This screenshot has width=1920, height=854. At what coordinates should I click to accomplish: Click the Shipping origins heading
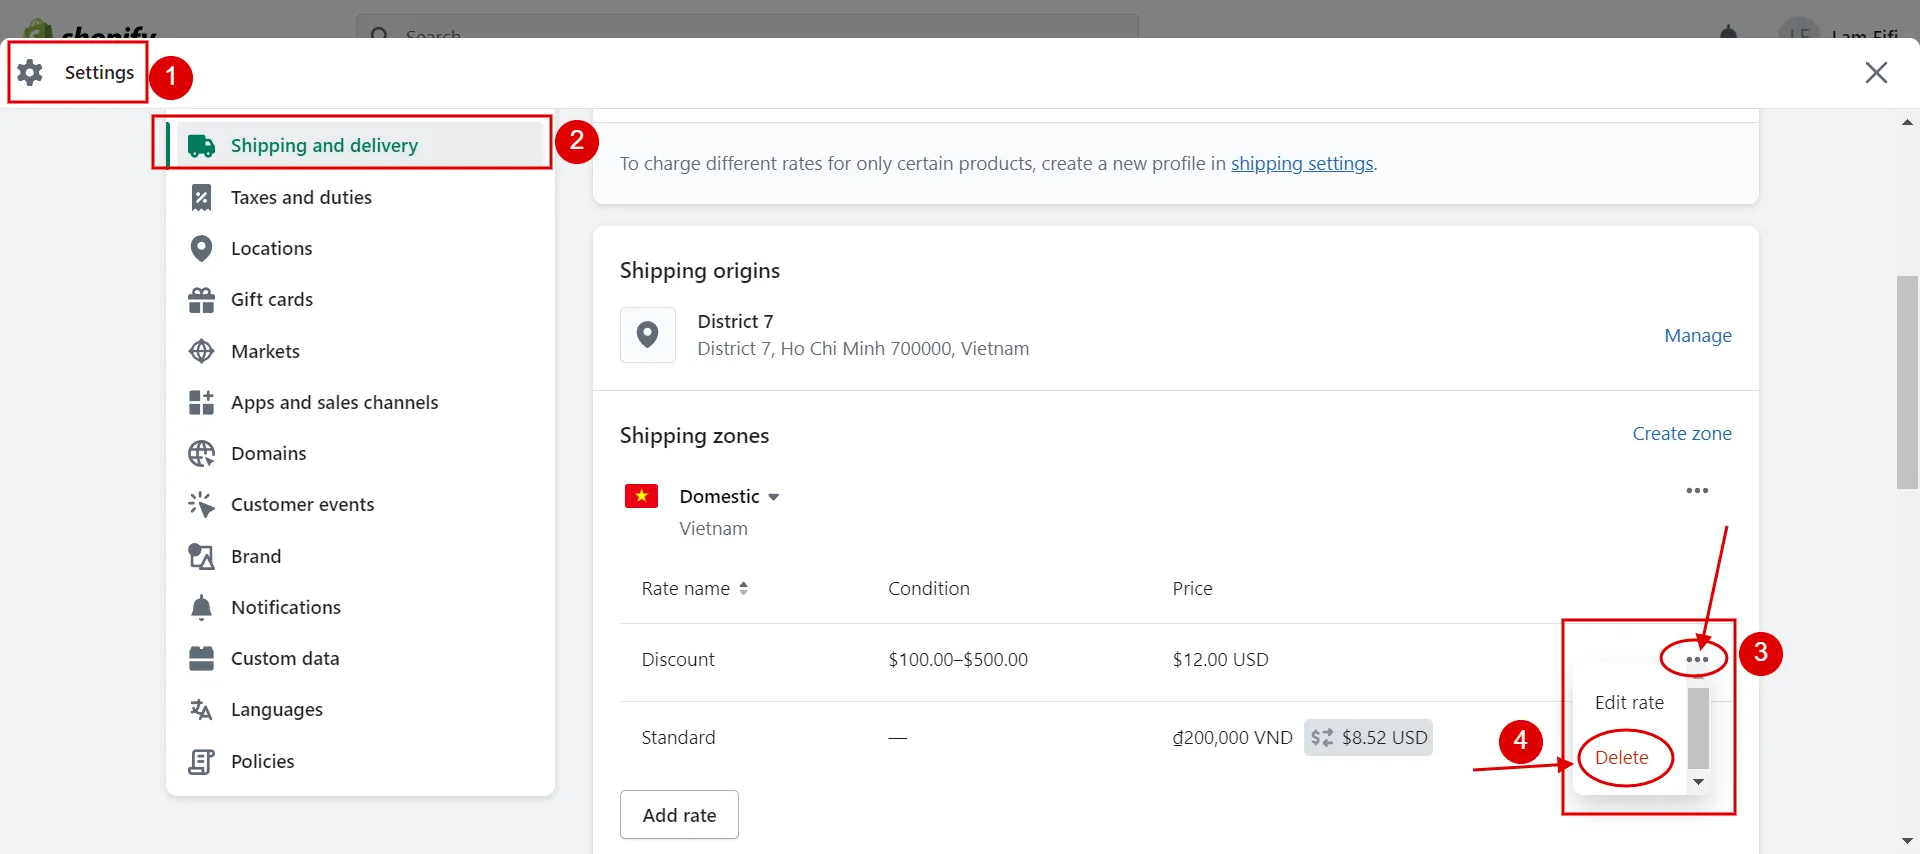click(x=699, y=271)
